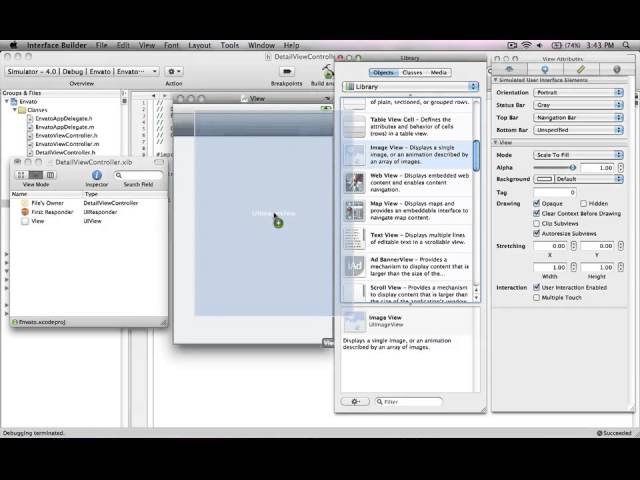
Task: Click the Breakpoints toolbar icon in Xcode
Action: pyautogui.click(x=287, y=72)
